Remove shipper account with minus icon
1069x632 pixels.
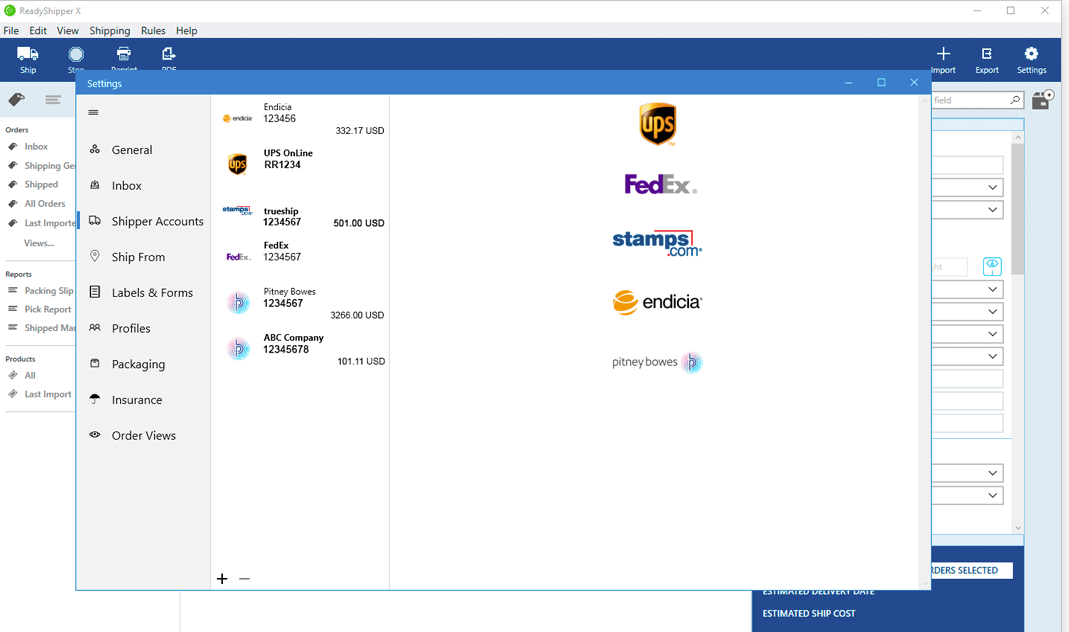point(244,579)
